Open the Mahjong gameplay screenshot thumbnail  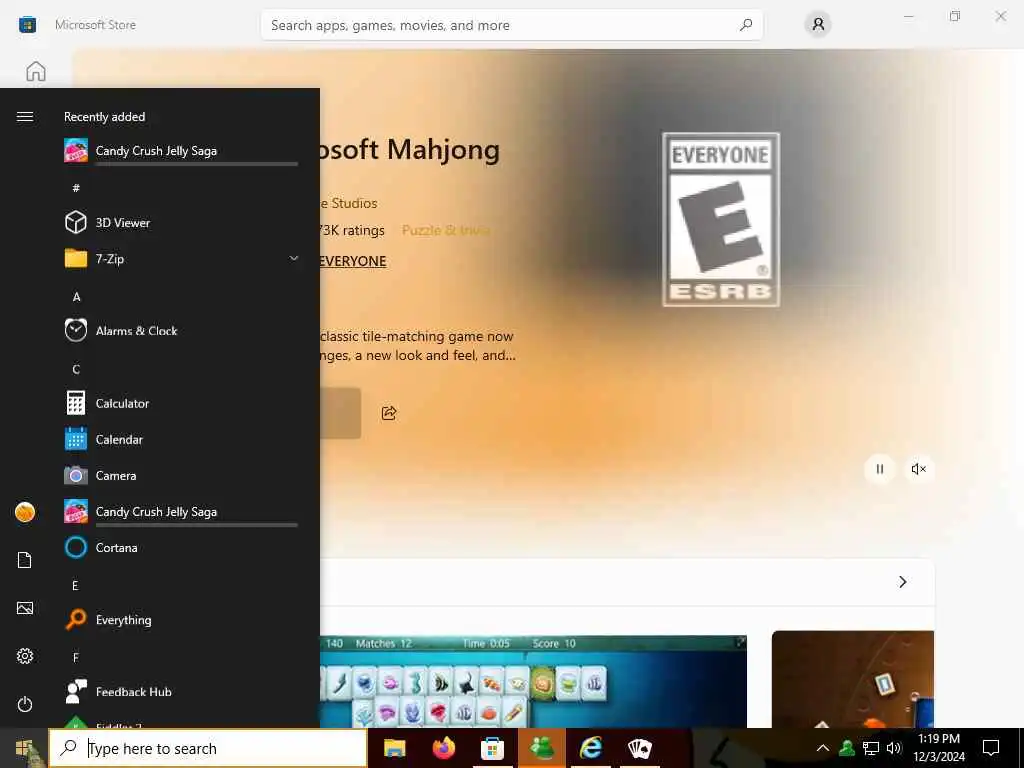coord(533,682)
